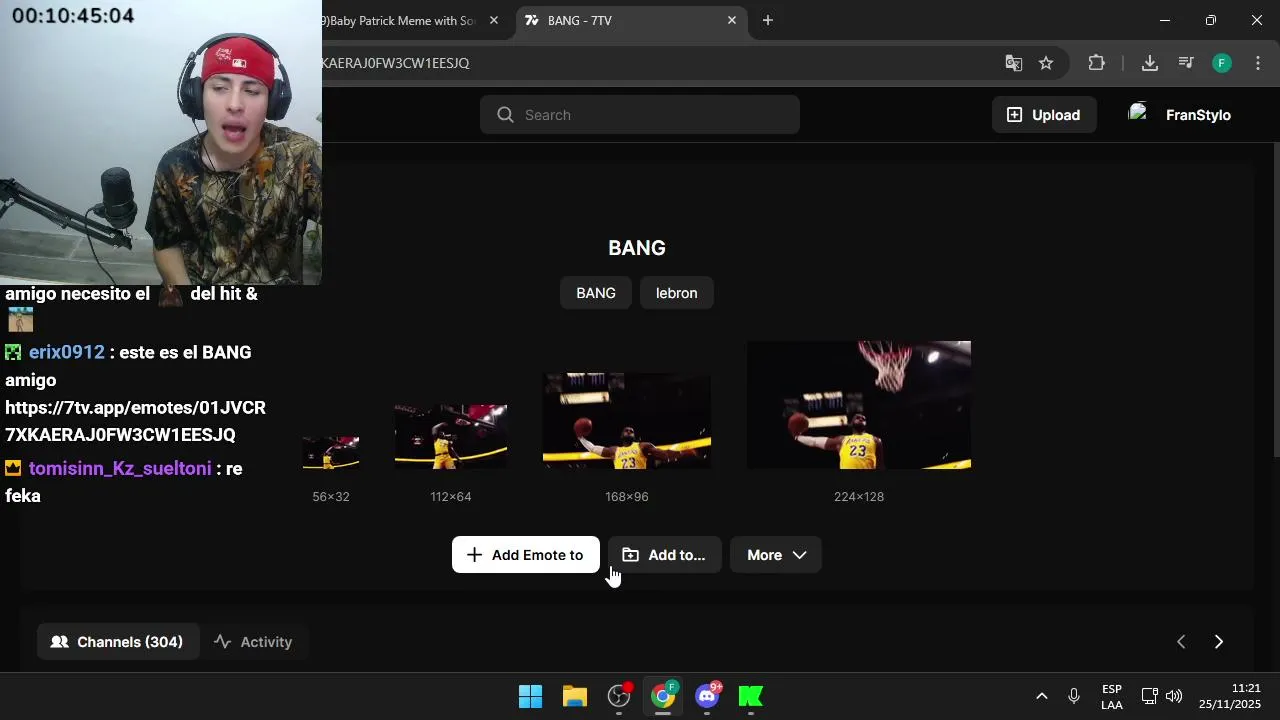Go to next channels page arrow

[x=1219, y=642]
